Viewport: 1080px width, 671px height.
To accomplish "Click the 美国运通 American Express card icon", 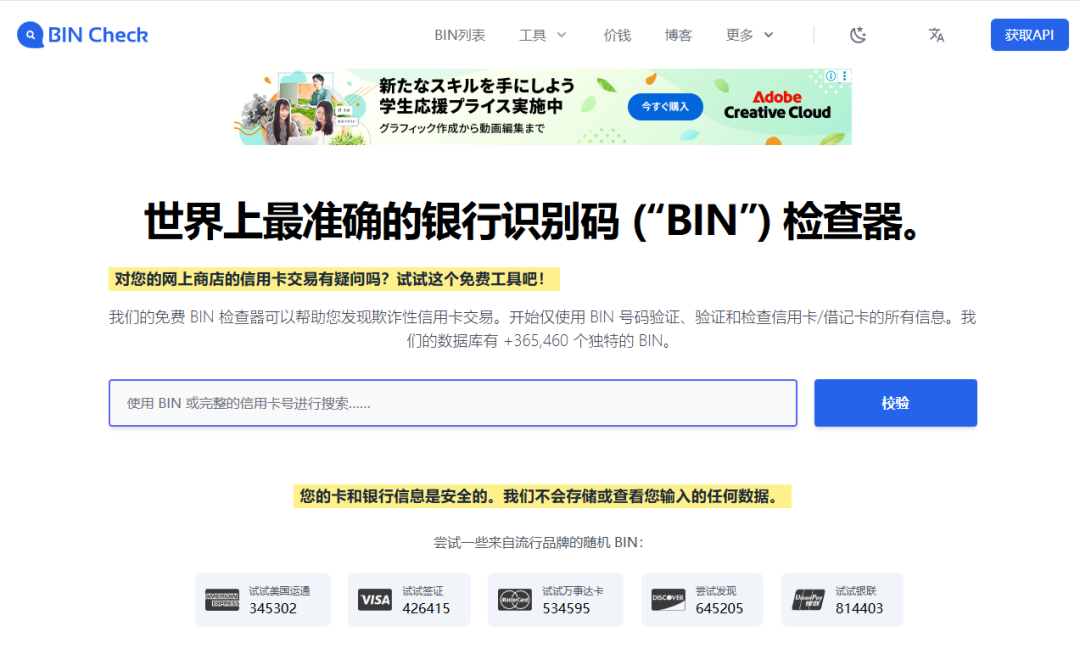I will (224, 600).
